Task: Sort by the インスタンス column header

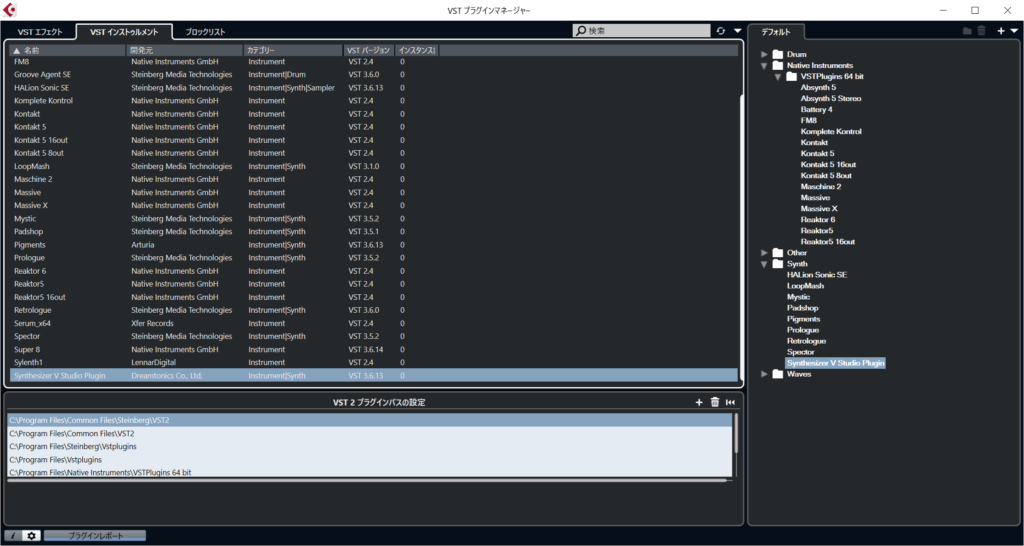Action: click(417, 50)
